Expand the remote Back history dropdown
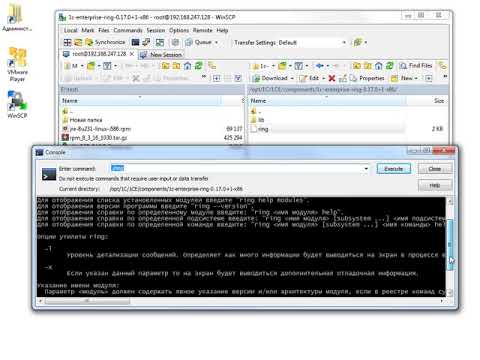480x360 pixels. point(328,66)
